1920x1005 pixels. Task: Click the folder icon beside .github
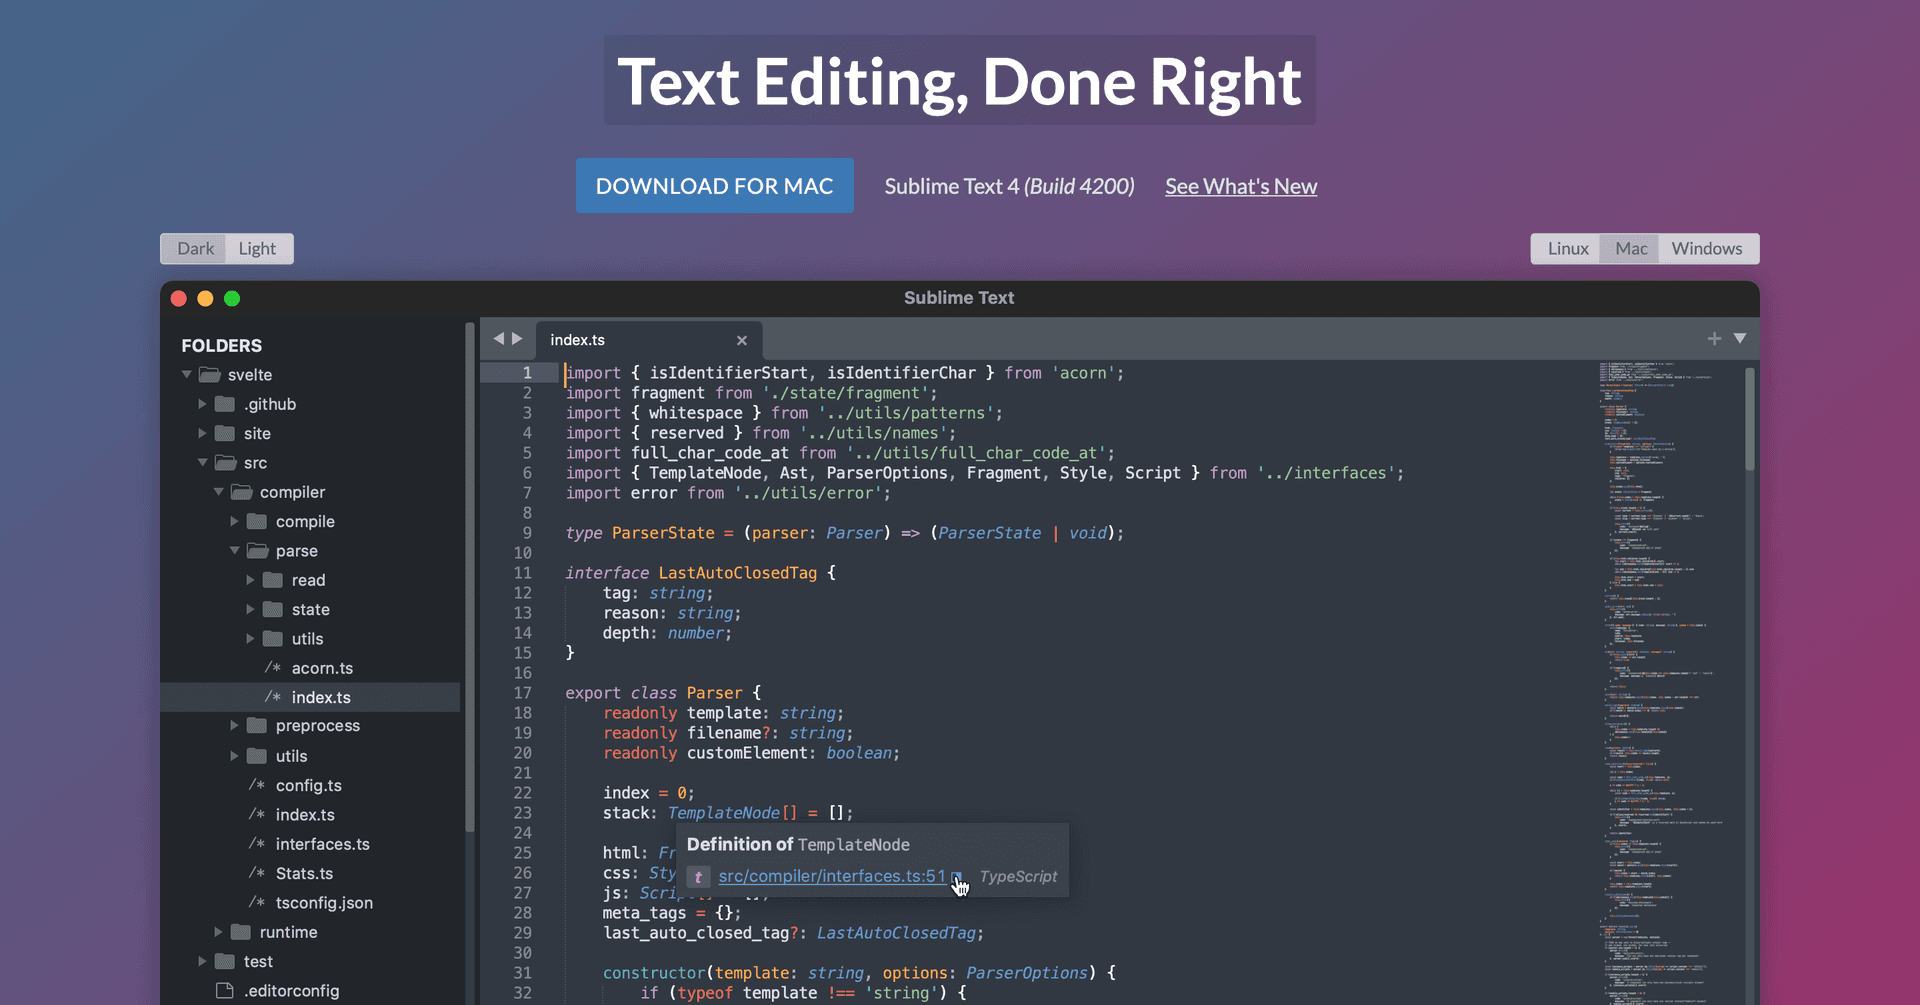click(225, 404)
